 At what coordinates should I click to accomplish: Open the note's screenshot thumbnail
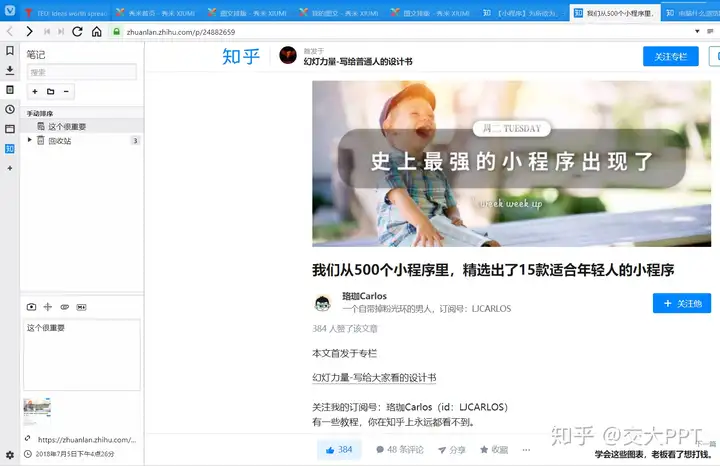(x=37, y=411)
